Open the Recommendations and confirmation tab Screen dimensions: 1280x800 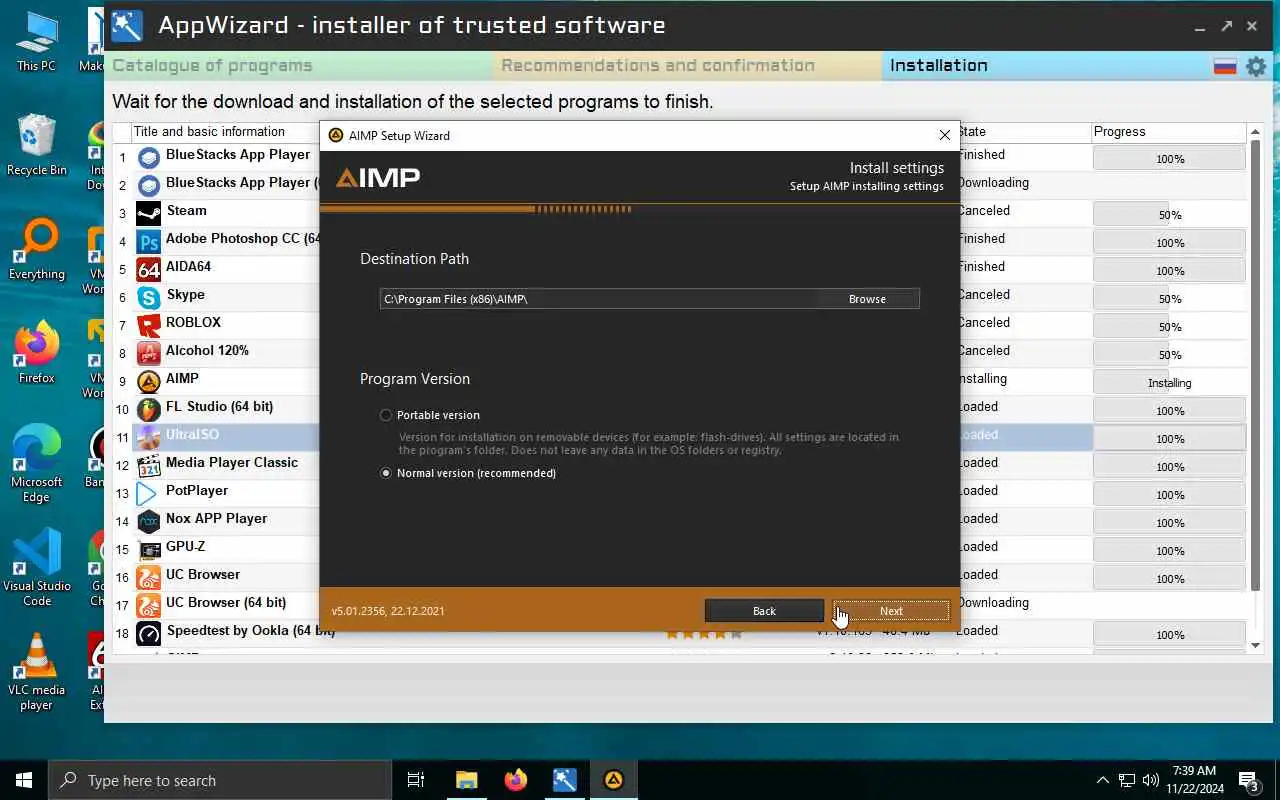(x=686, y=65)
